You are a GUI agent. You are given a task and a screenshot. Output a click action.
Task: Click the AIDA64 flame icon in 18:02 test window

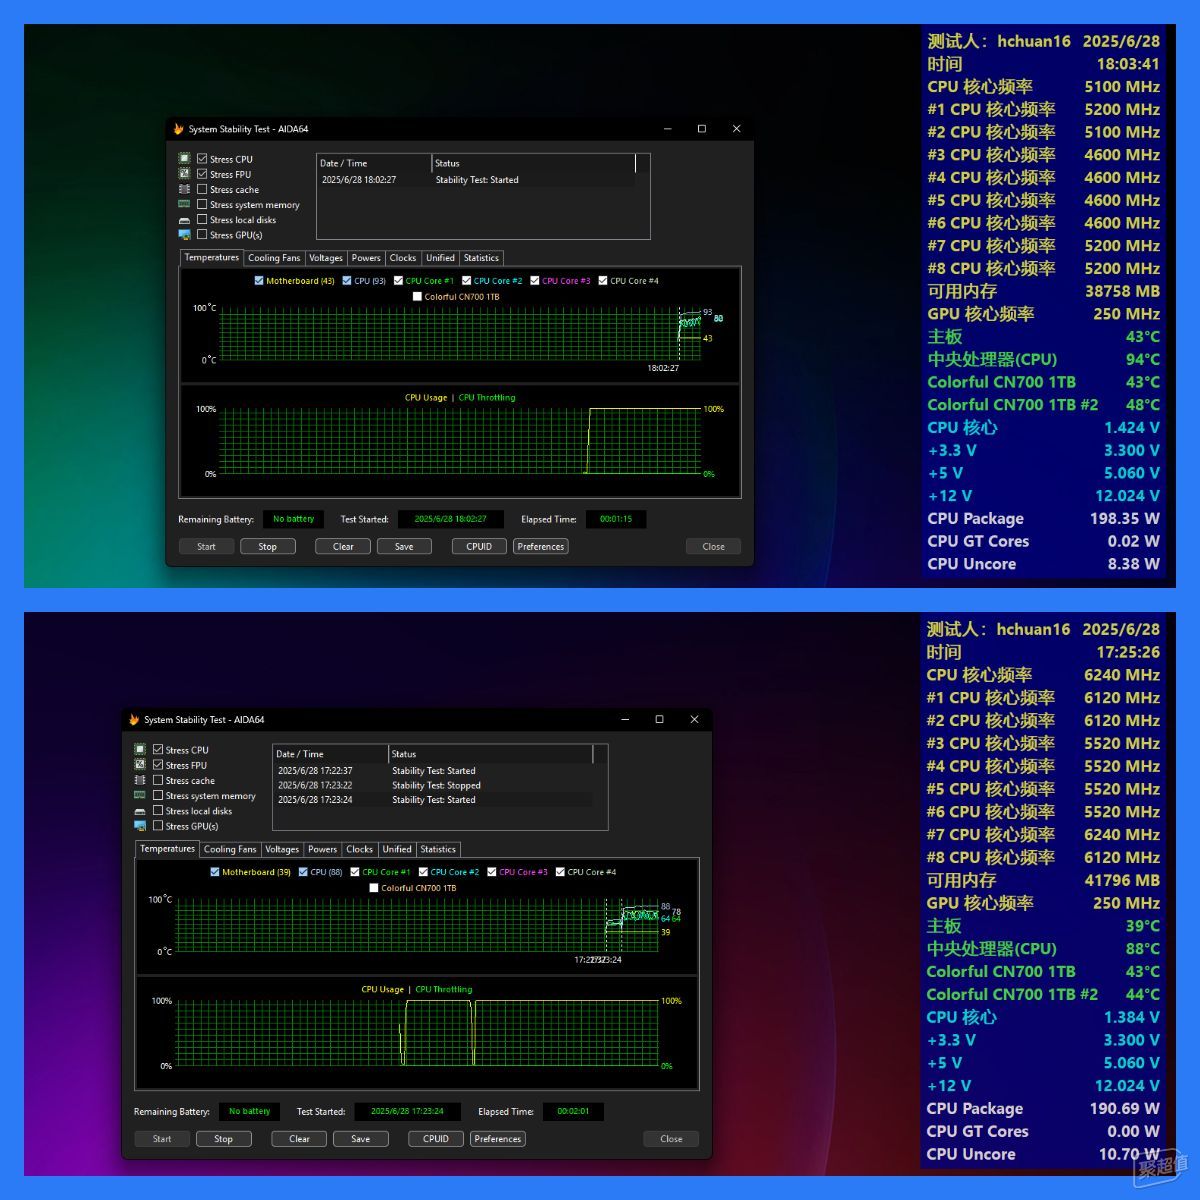[178, 129]
